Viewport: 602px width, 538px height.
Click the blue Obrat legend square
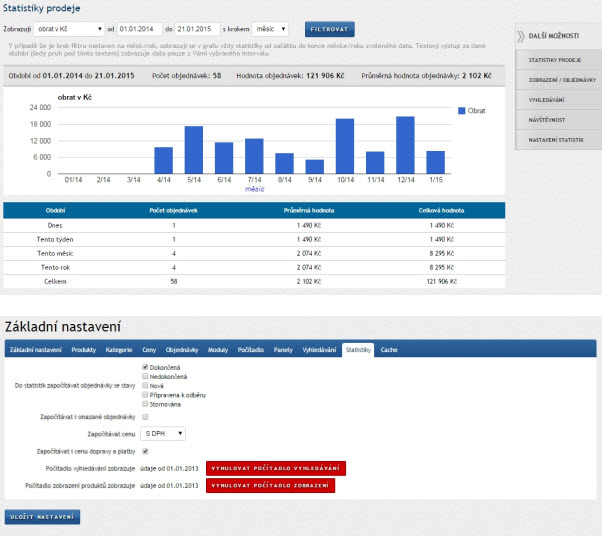point(461,111)
